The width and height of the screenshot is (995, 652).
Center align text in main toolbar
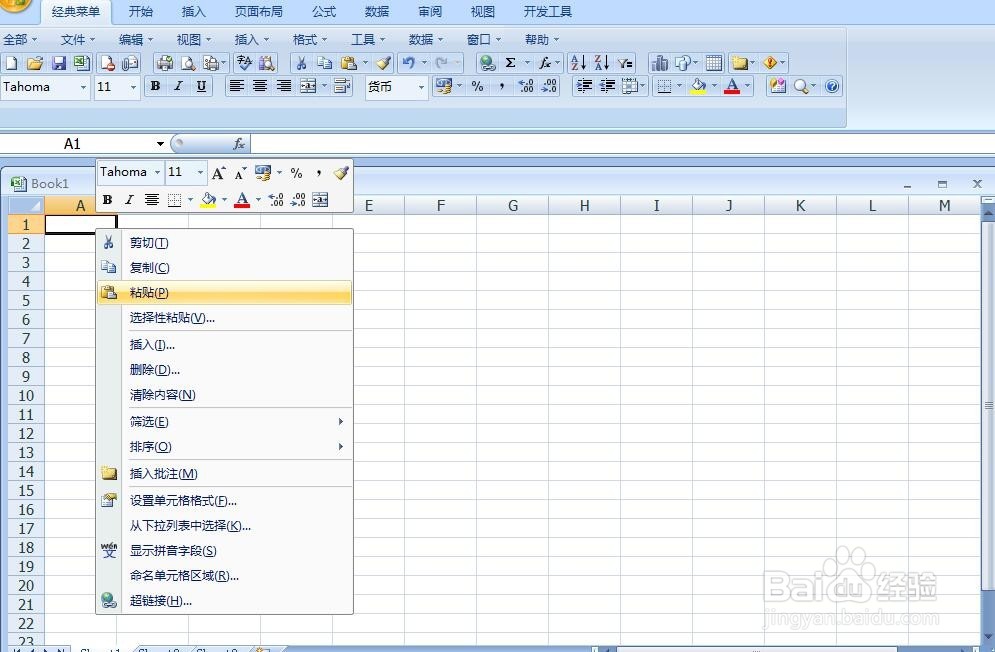click(260, 86)
